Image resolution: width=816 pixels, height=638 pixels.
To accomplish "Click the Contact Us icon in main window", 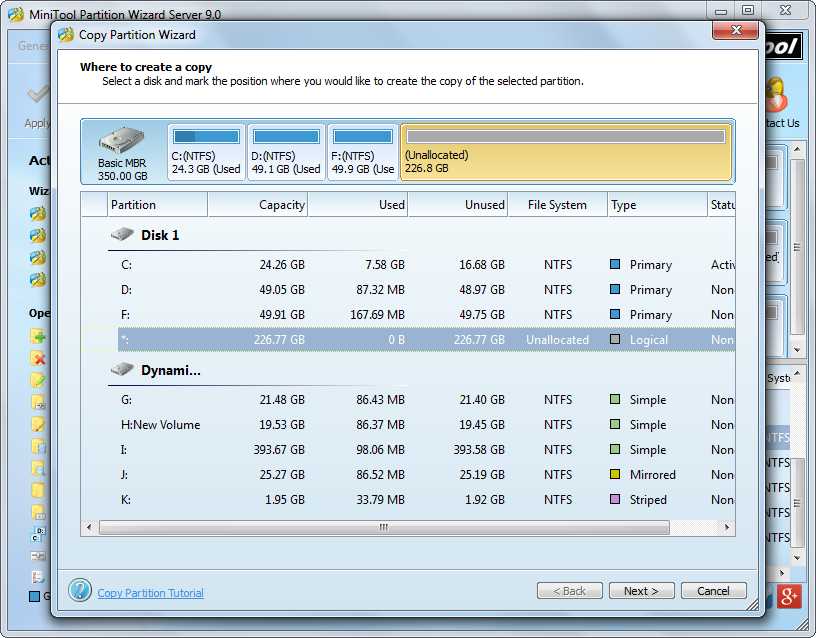I will pos(778,95).
